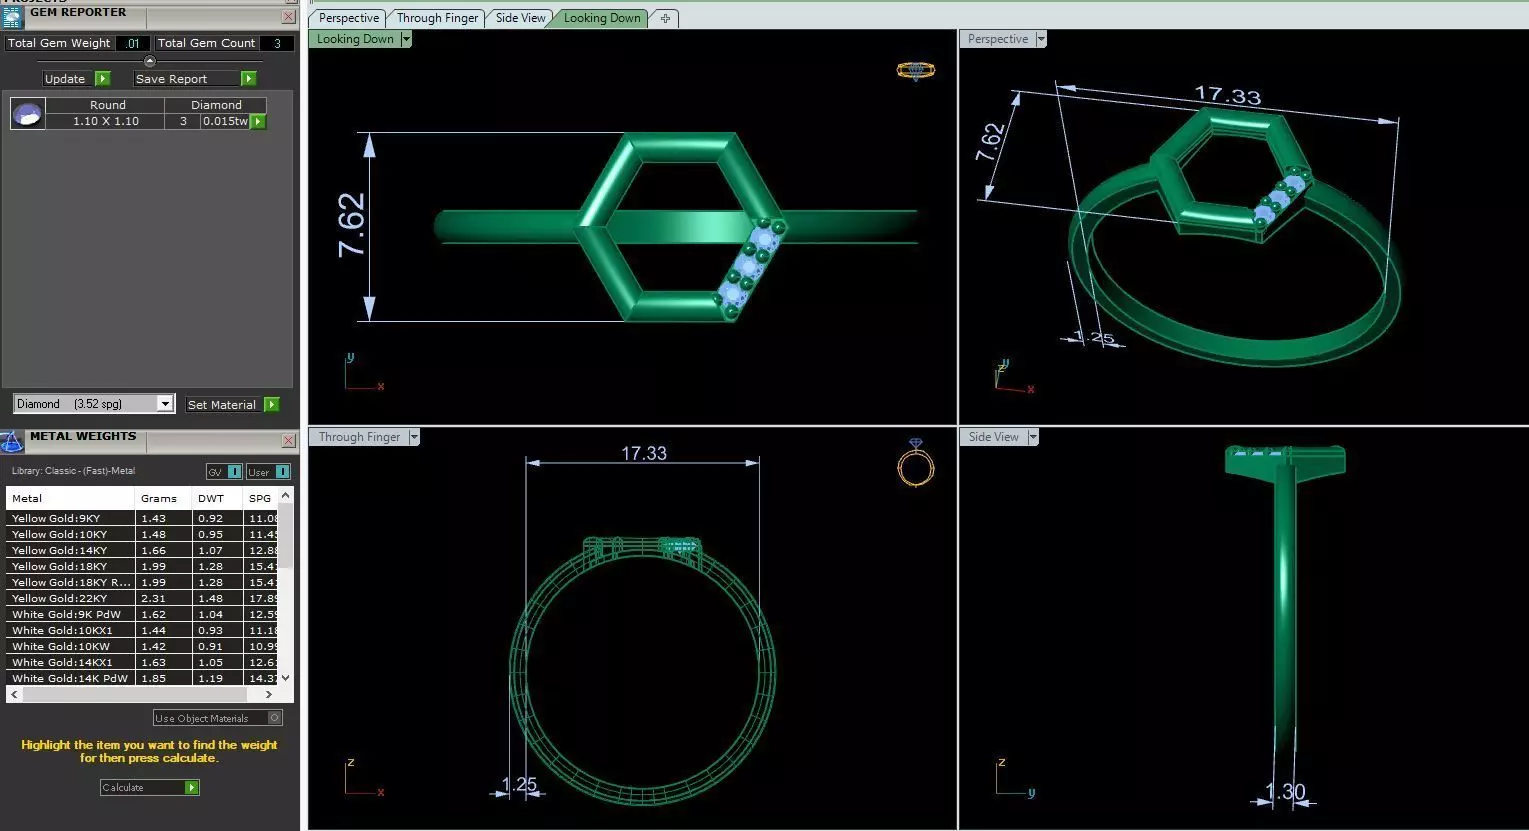
Task: Close the Metal Weights panel
Action: tap(289, 441)
